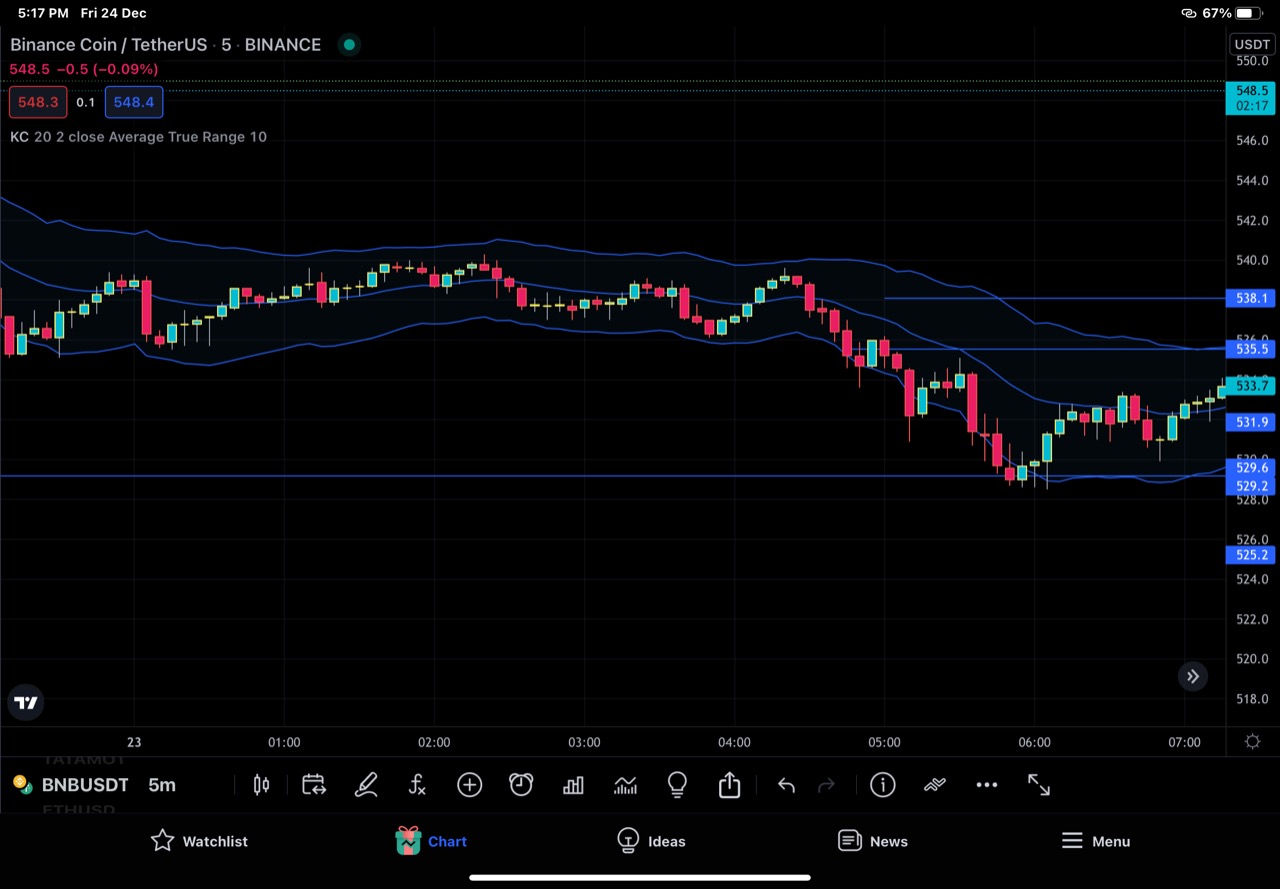Open the bar chart financials icon
The width and height of the screenshot is (1280, 889).
[573, 785]
